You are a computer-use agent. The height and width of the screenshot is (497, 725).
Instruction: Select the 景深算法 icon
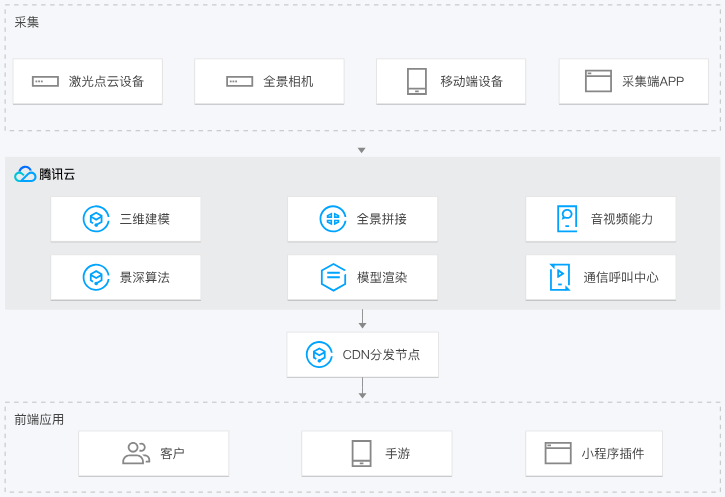(95, 277)
